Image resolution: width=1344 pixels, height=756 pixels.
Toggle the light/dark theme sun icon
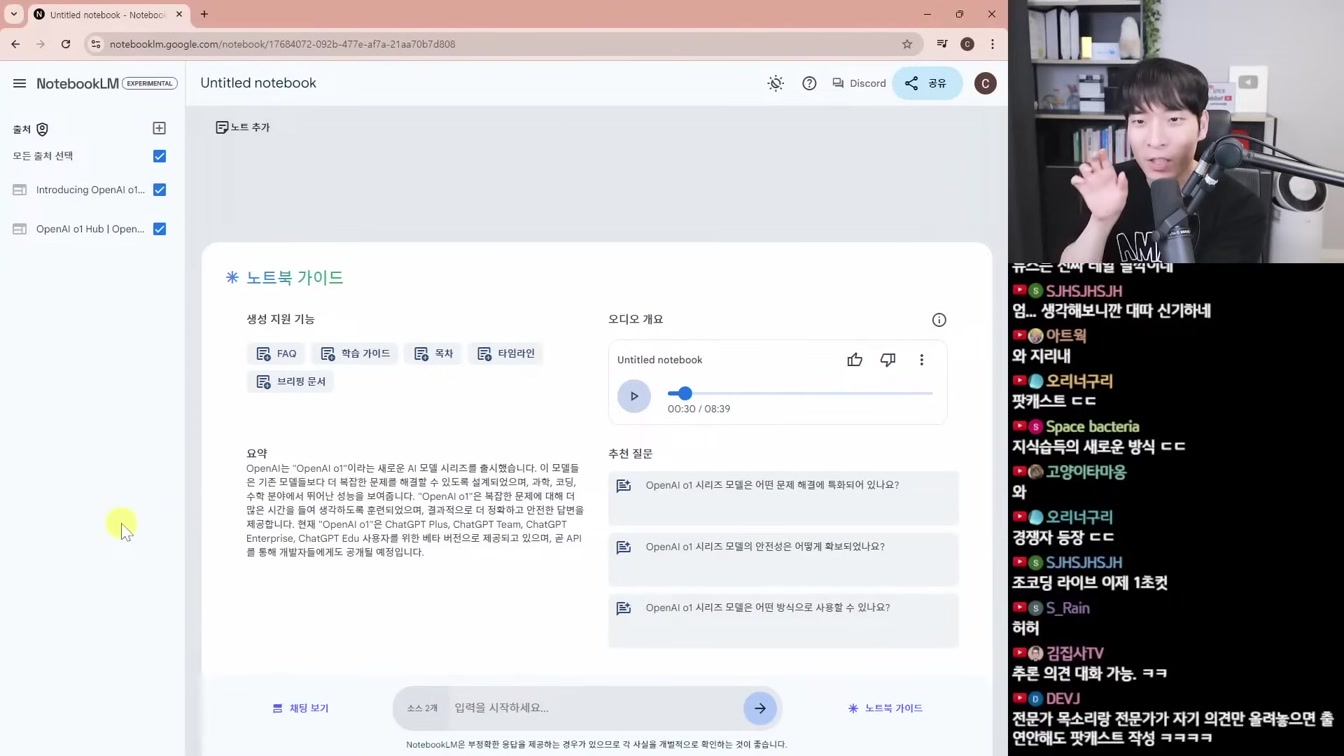pos(775,83)
